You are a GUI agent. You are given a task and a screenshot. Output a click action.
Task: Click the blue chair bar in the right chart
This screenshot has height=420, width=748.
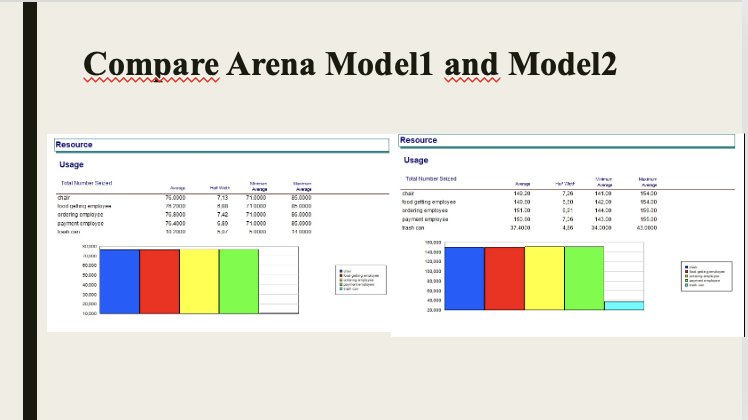465,279
